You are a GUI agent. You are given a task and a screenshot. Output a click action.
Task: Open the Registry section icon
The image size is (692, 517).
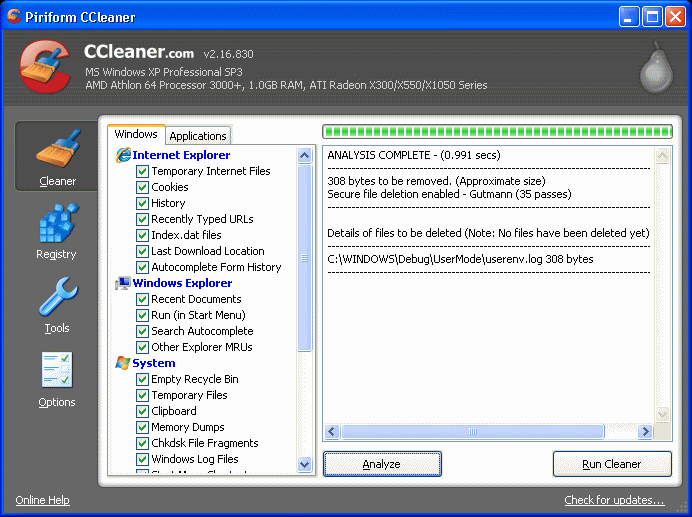coord(58,223)
